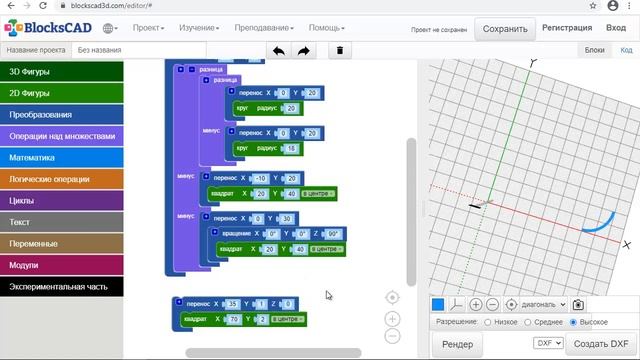Open browser profile icon

click(613, 5)
